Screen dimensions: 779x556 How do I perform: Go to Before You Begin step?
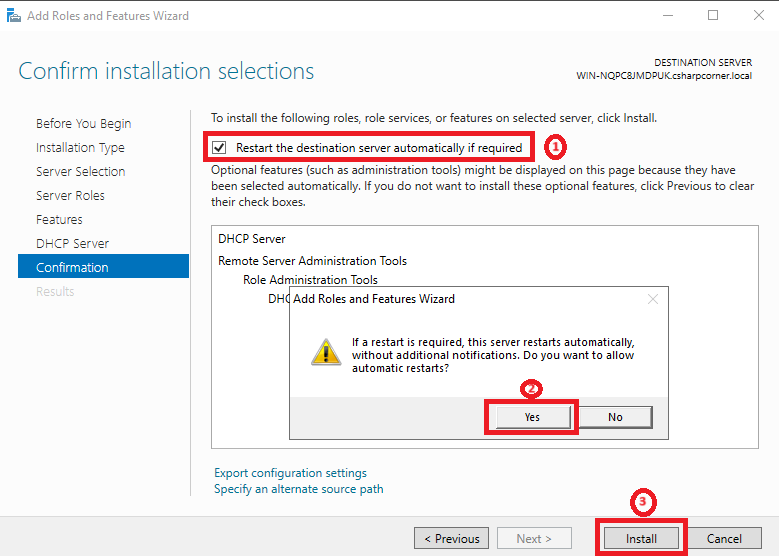[x=83, y=124]
